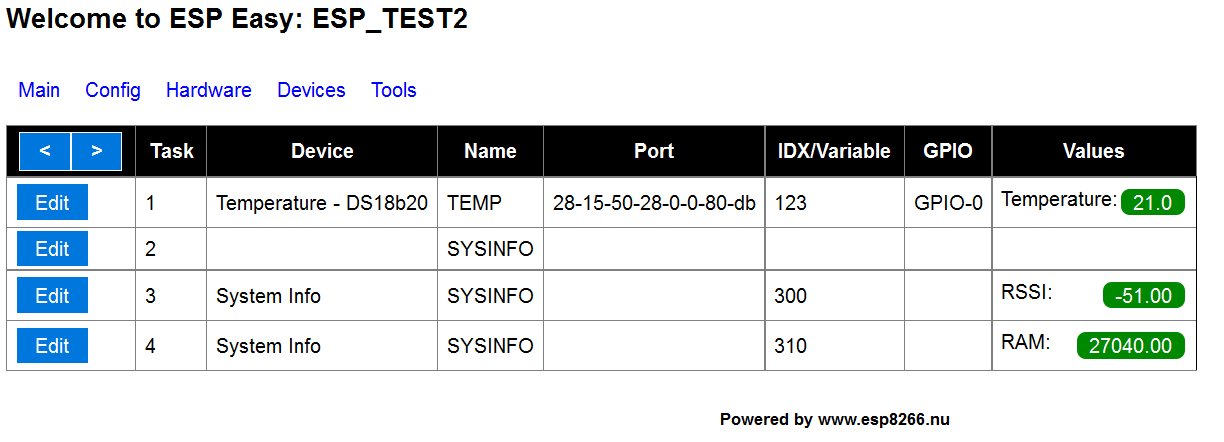
Task: Click the GPIO-0 cell in task 1
Action: pos(948,203)
